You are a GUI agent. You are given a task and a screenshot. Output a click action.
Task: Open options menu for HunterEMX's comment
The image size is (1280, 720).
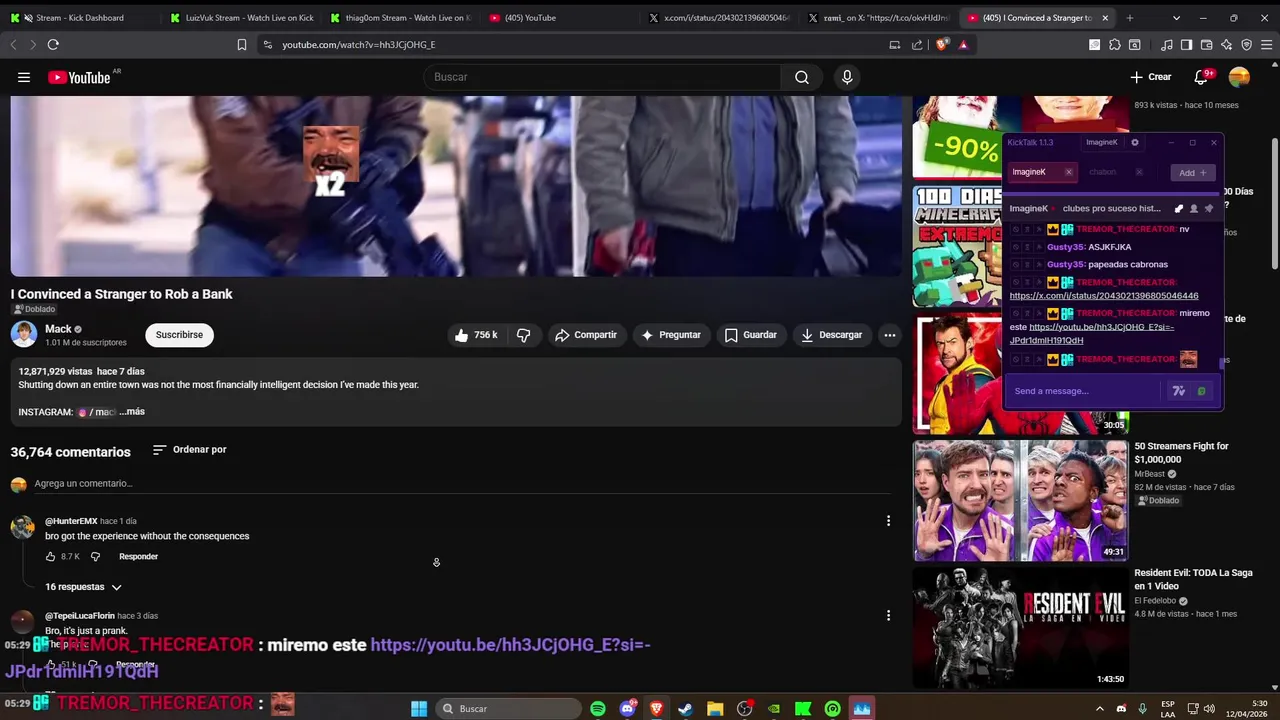tap(888, 520)
